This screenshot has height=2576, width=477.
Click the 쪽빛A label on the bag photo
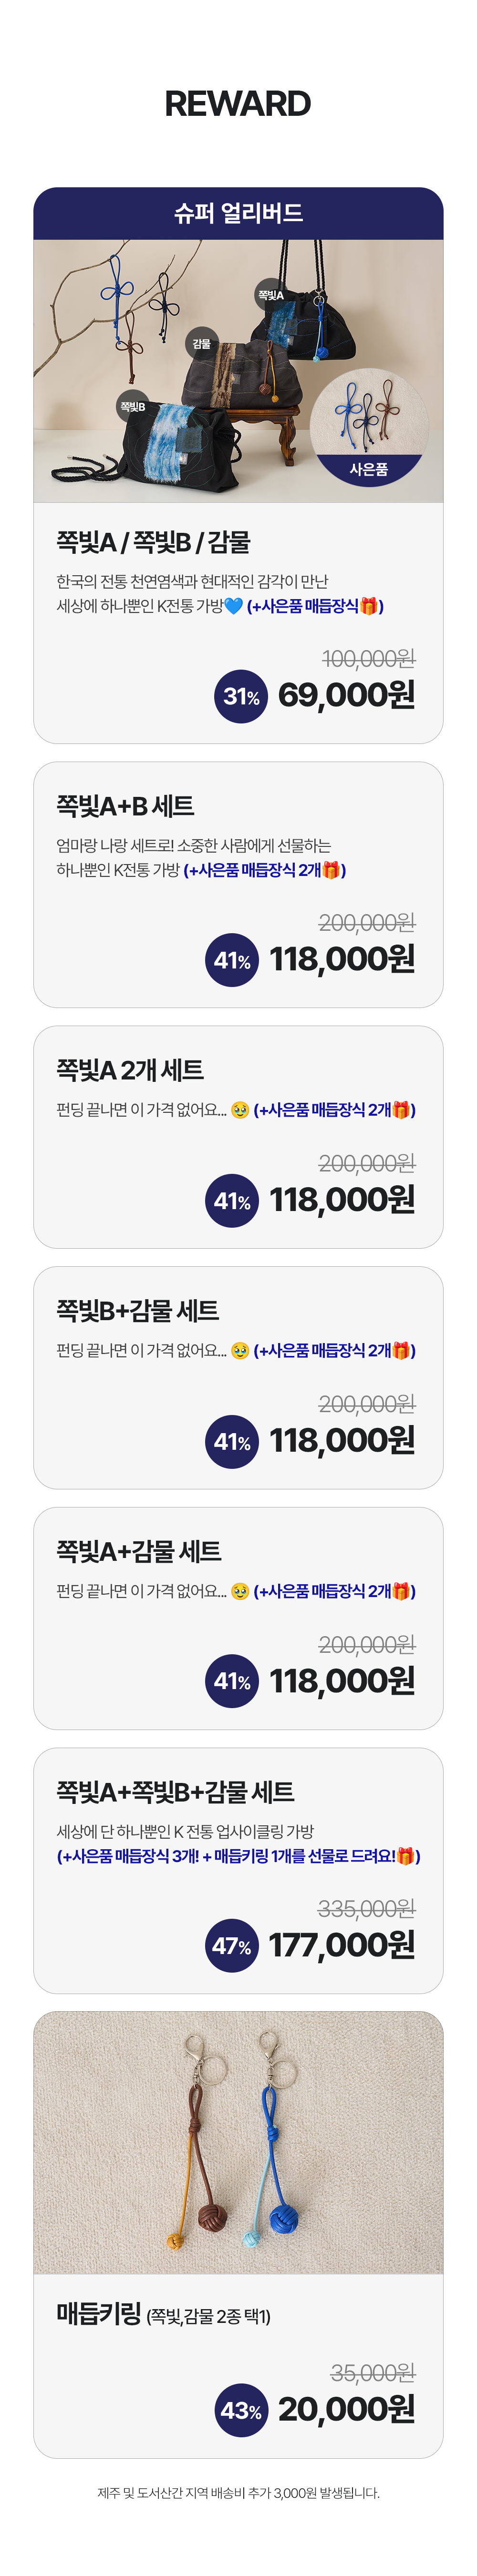(x=271, y=294)
